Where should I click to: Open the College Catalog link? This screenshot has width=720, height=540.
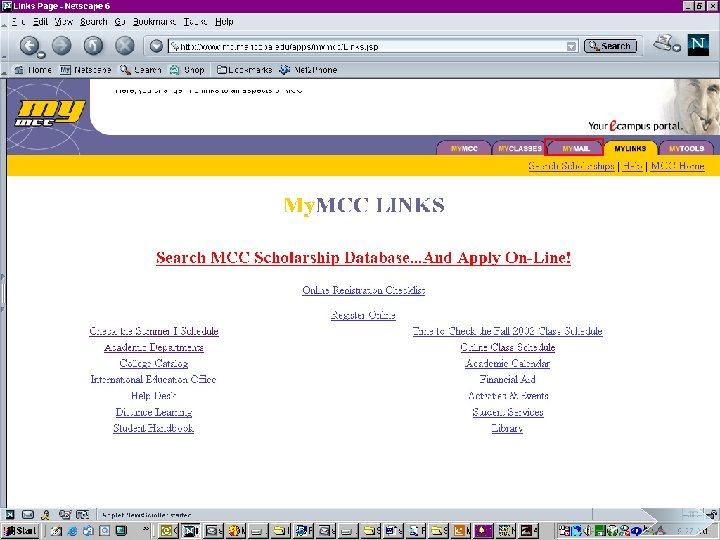[154, 363]
